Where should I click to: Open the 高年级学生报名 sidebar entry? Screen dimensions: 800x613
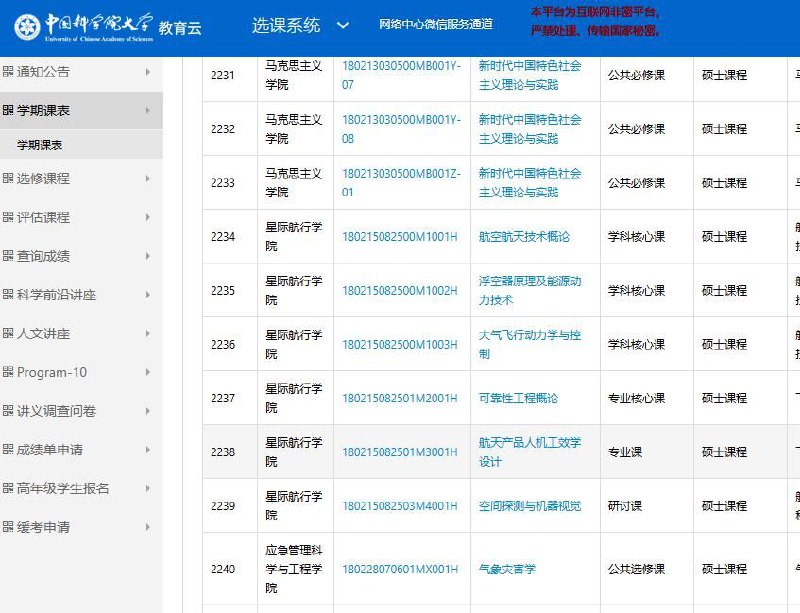click(x=62, y=488)
